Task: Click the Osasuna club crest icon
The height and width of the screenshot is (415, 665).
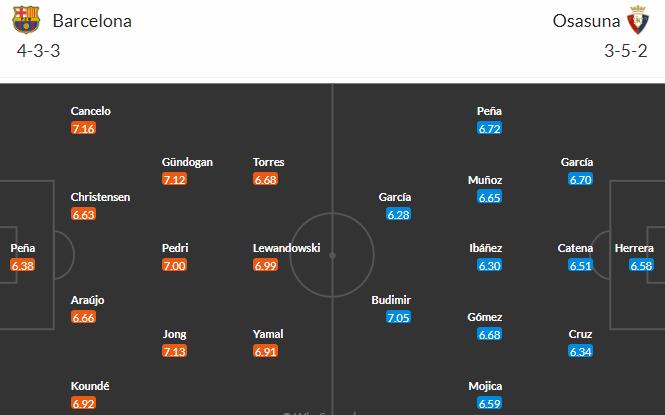Action: (638, 20)
